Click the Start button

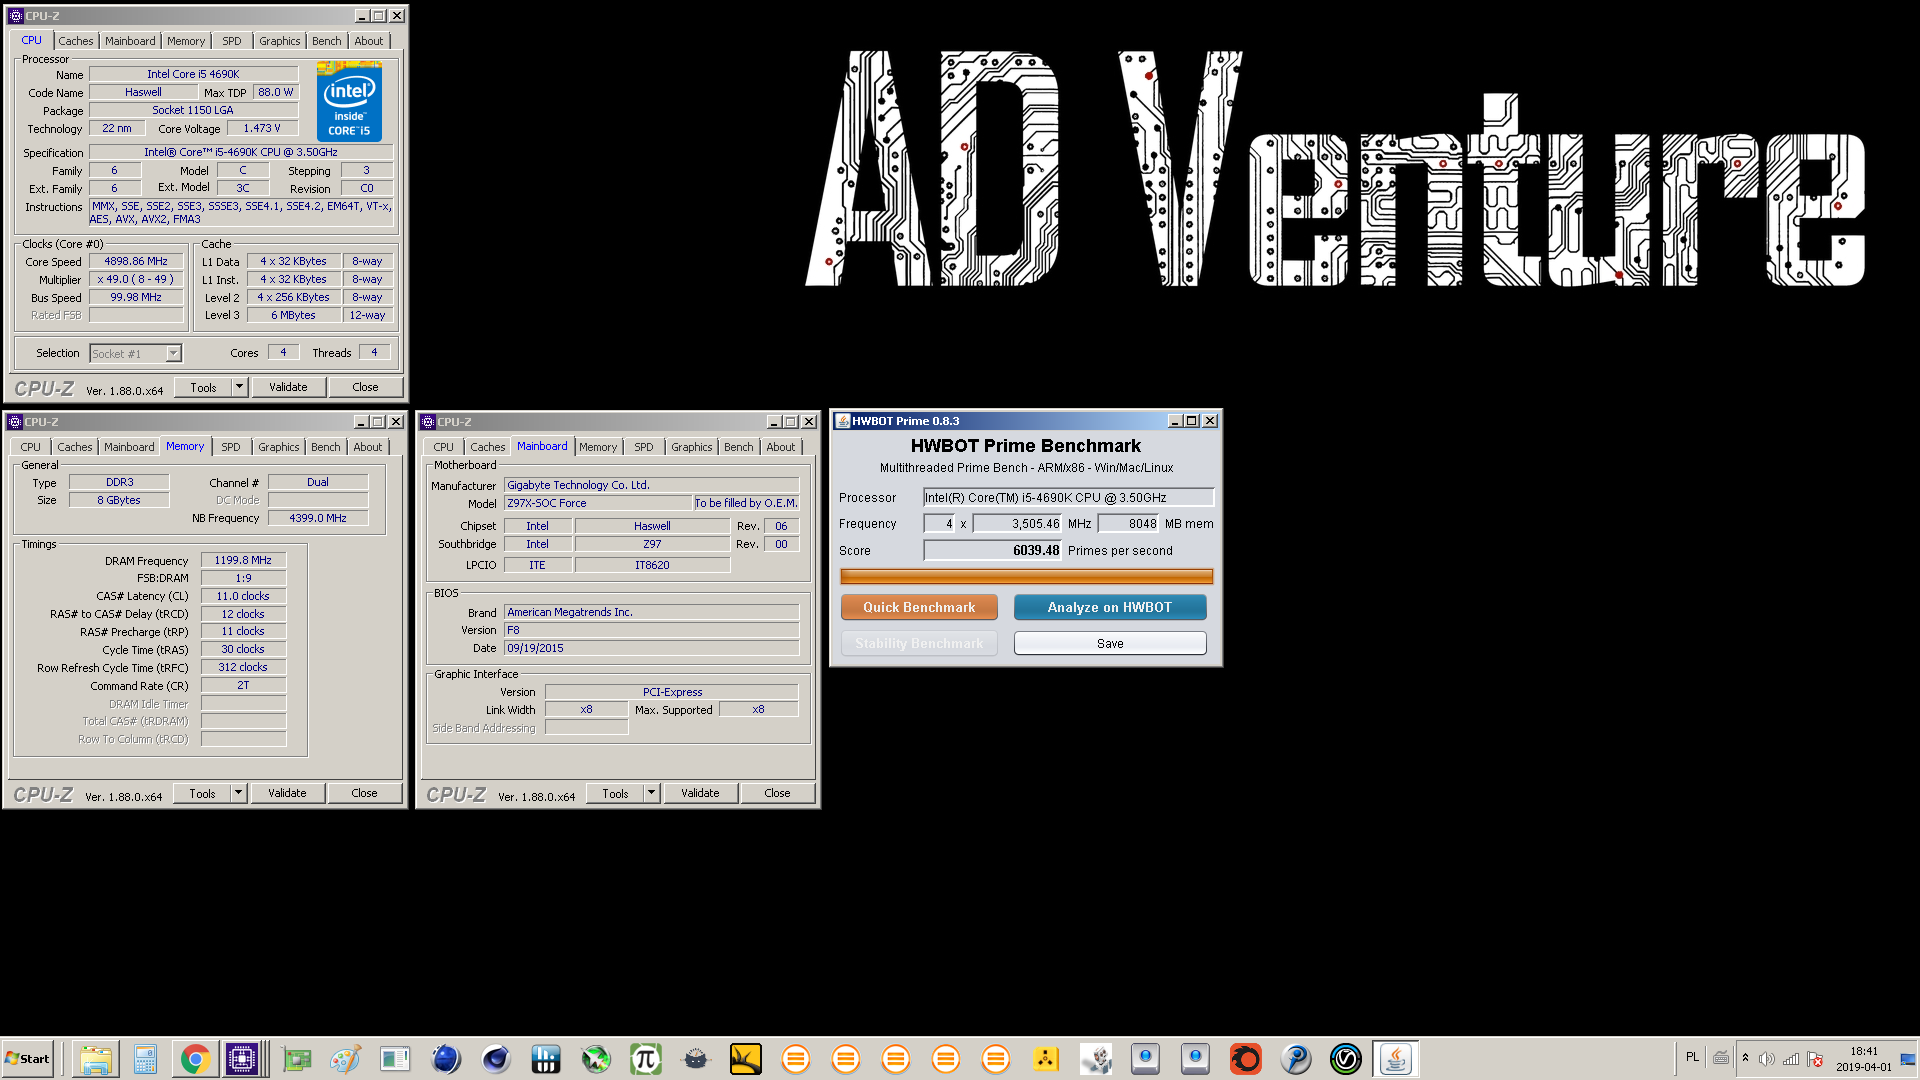28,1059
